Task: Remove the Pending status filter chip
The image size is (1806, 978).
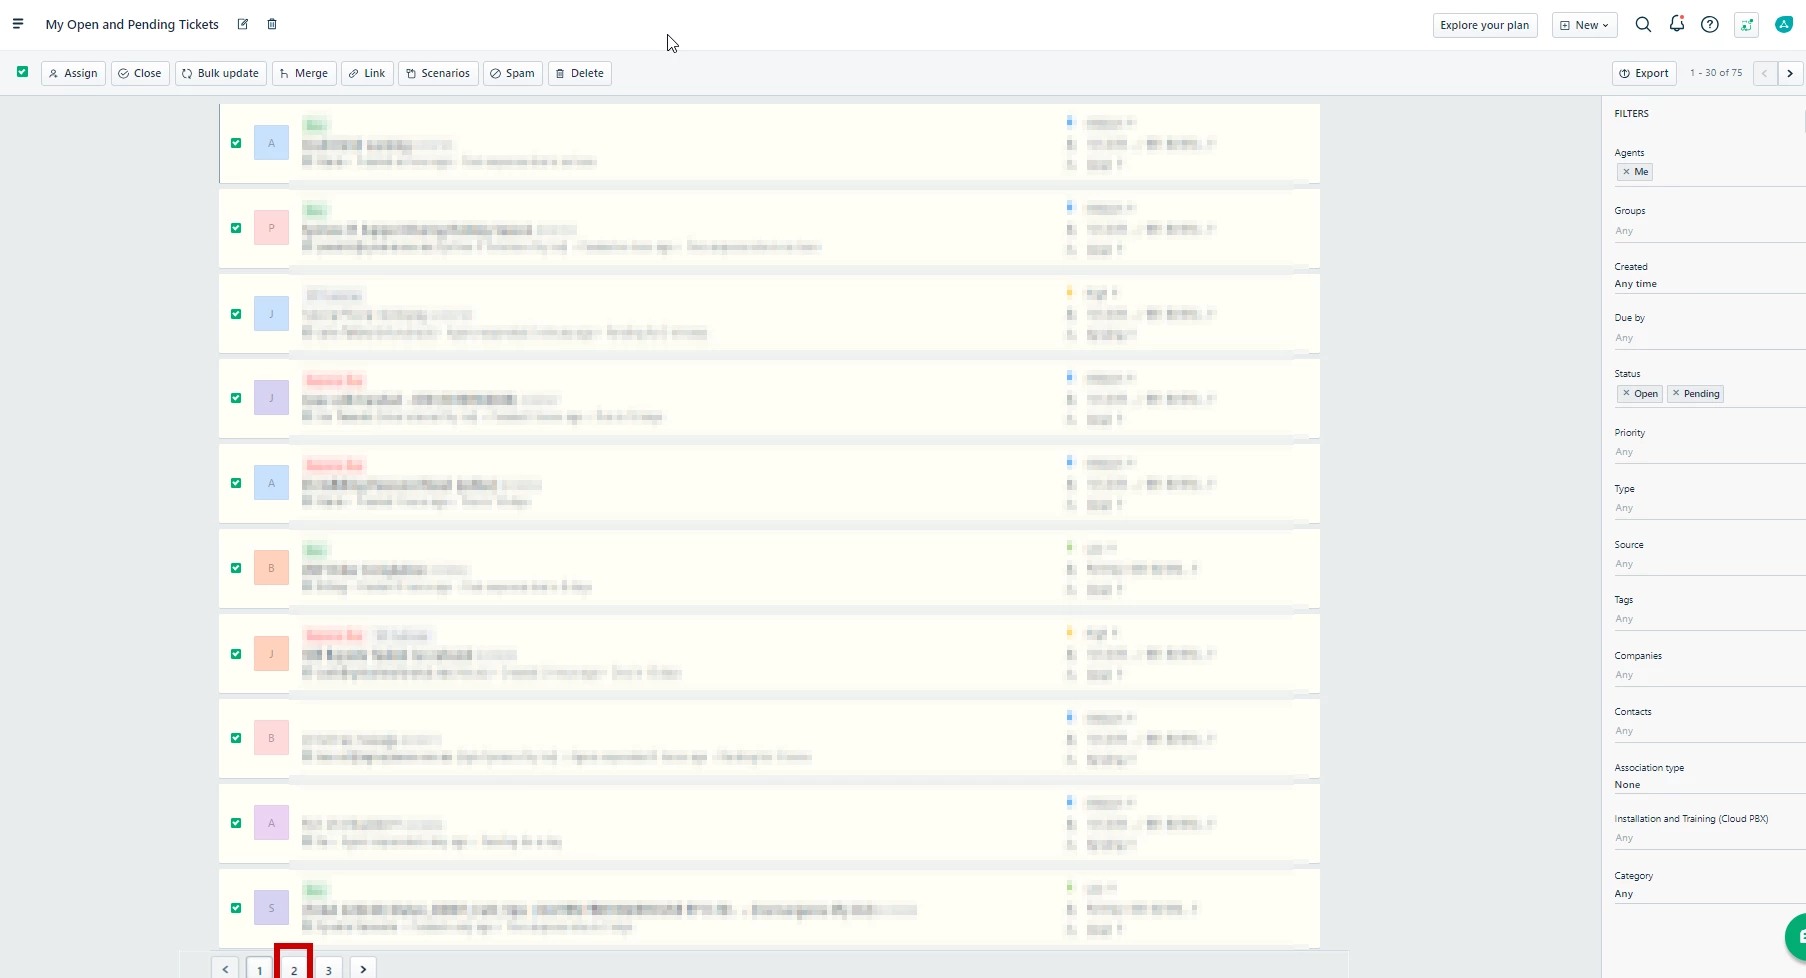Action: pyautogui.click(x=1676, y=394)
